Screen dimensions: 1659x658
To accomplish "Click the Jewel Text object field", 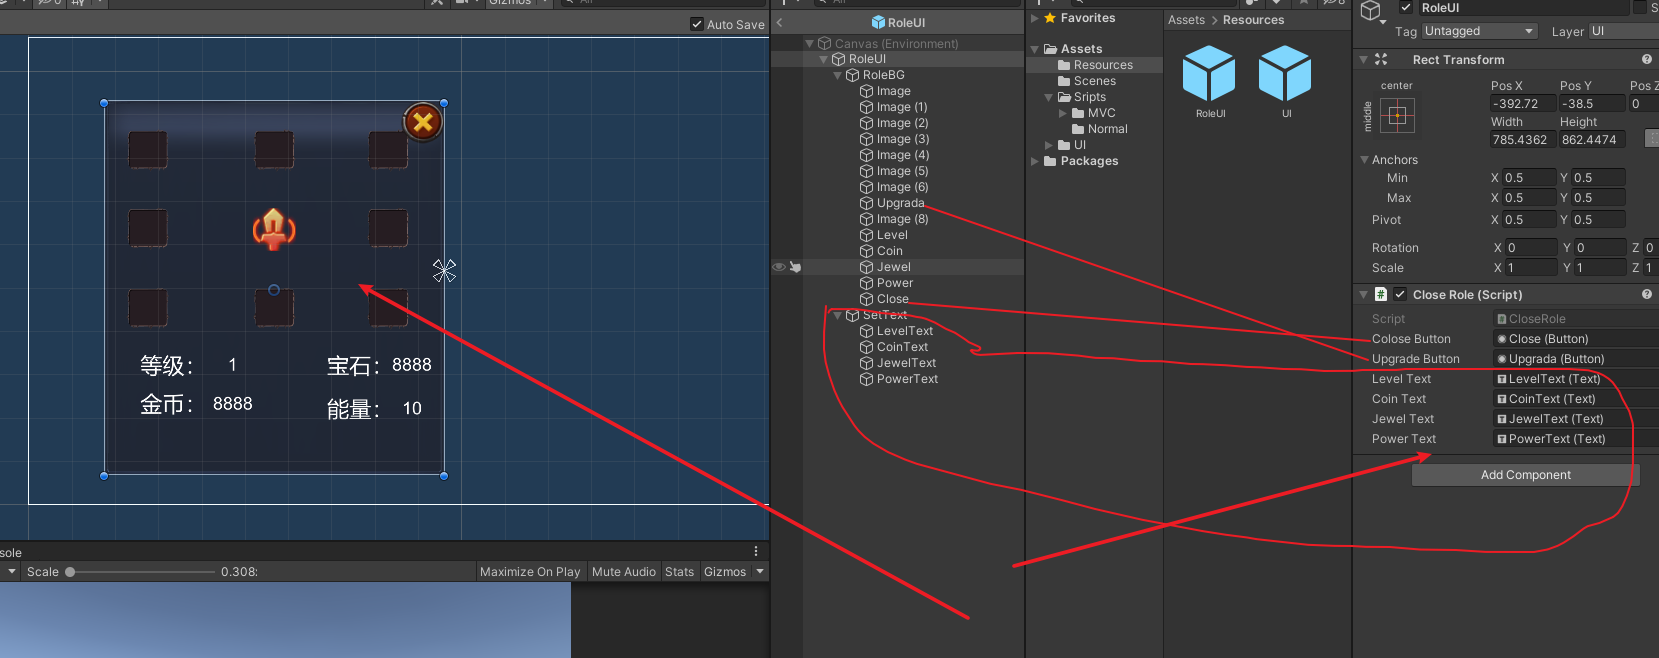I will point(1576,419).
